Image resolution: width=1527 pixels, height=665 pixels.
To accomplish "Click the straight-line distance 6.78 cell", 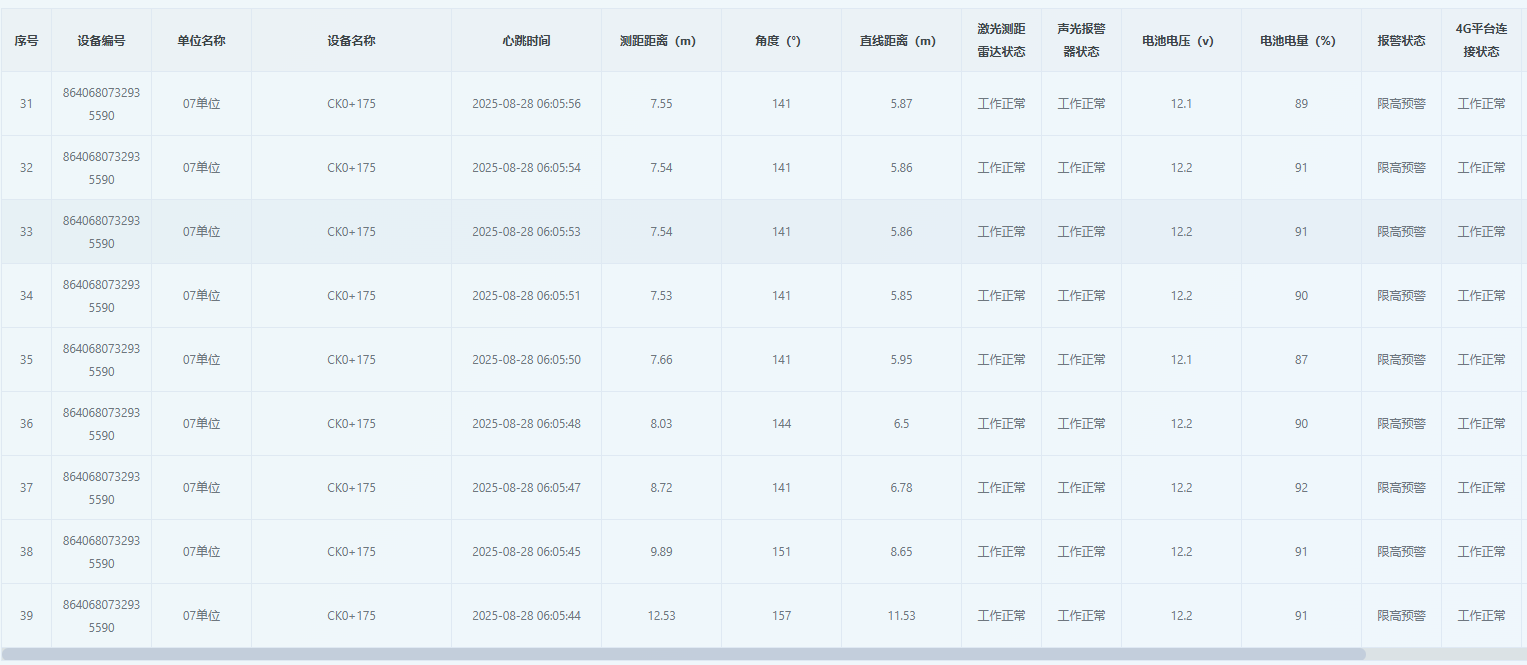I will coord(901,488).
